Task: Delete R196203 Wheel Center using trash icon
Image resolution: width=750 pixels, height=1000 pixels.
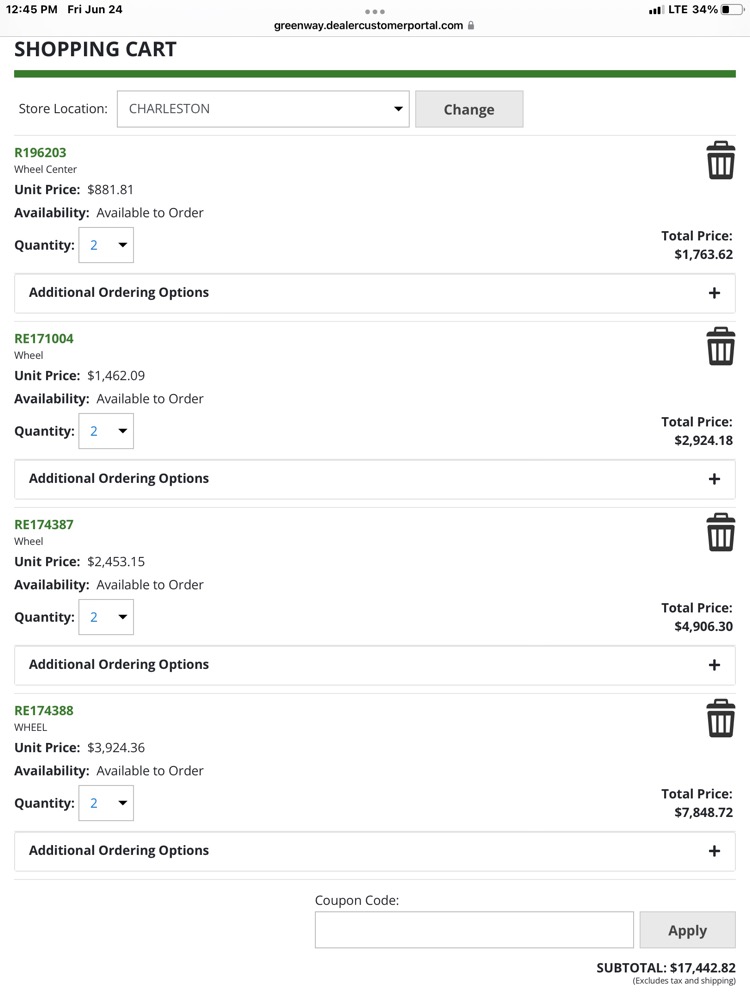Action: (721, 160)
